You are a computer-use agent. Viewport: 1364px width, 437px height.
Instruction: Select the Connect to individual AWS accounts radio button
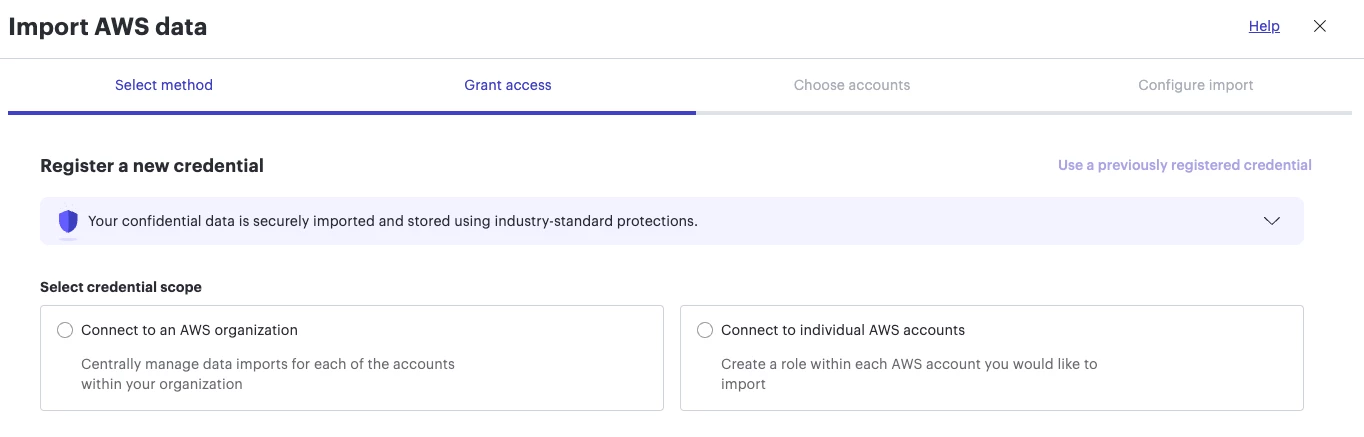pos(705,330)
